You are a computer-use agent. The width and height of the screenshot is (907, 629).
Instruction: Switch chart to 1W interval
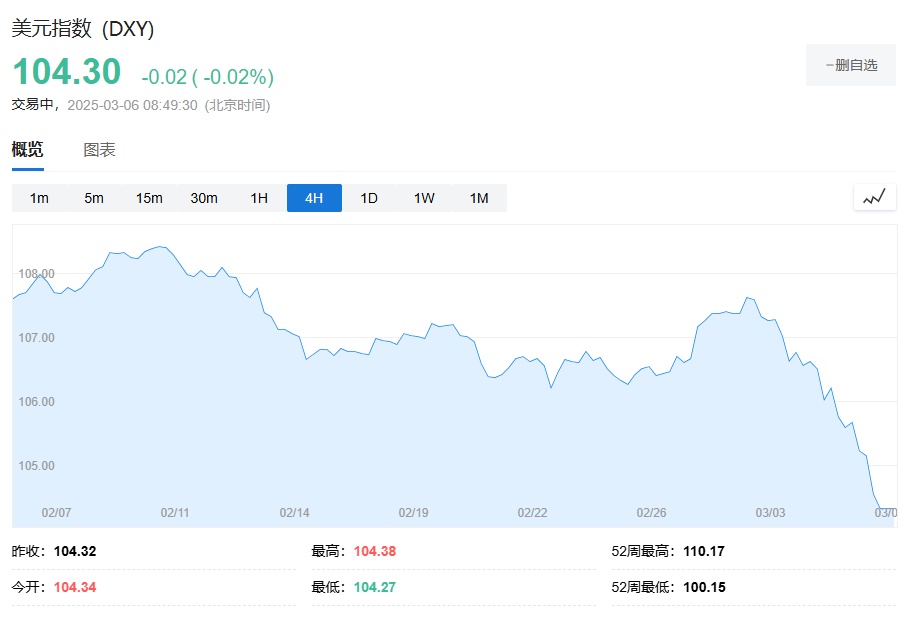coord(424,198)
